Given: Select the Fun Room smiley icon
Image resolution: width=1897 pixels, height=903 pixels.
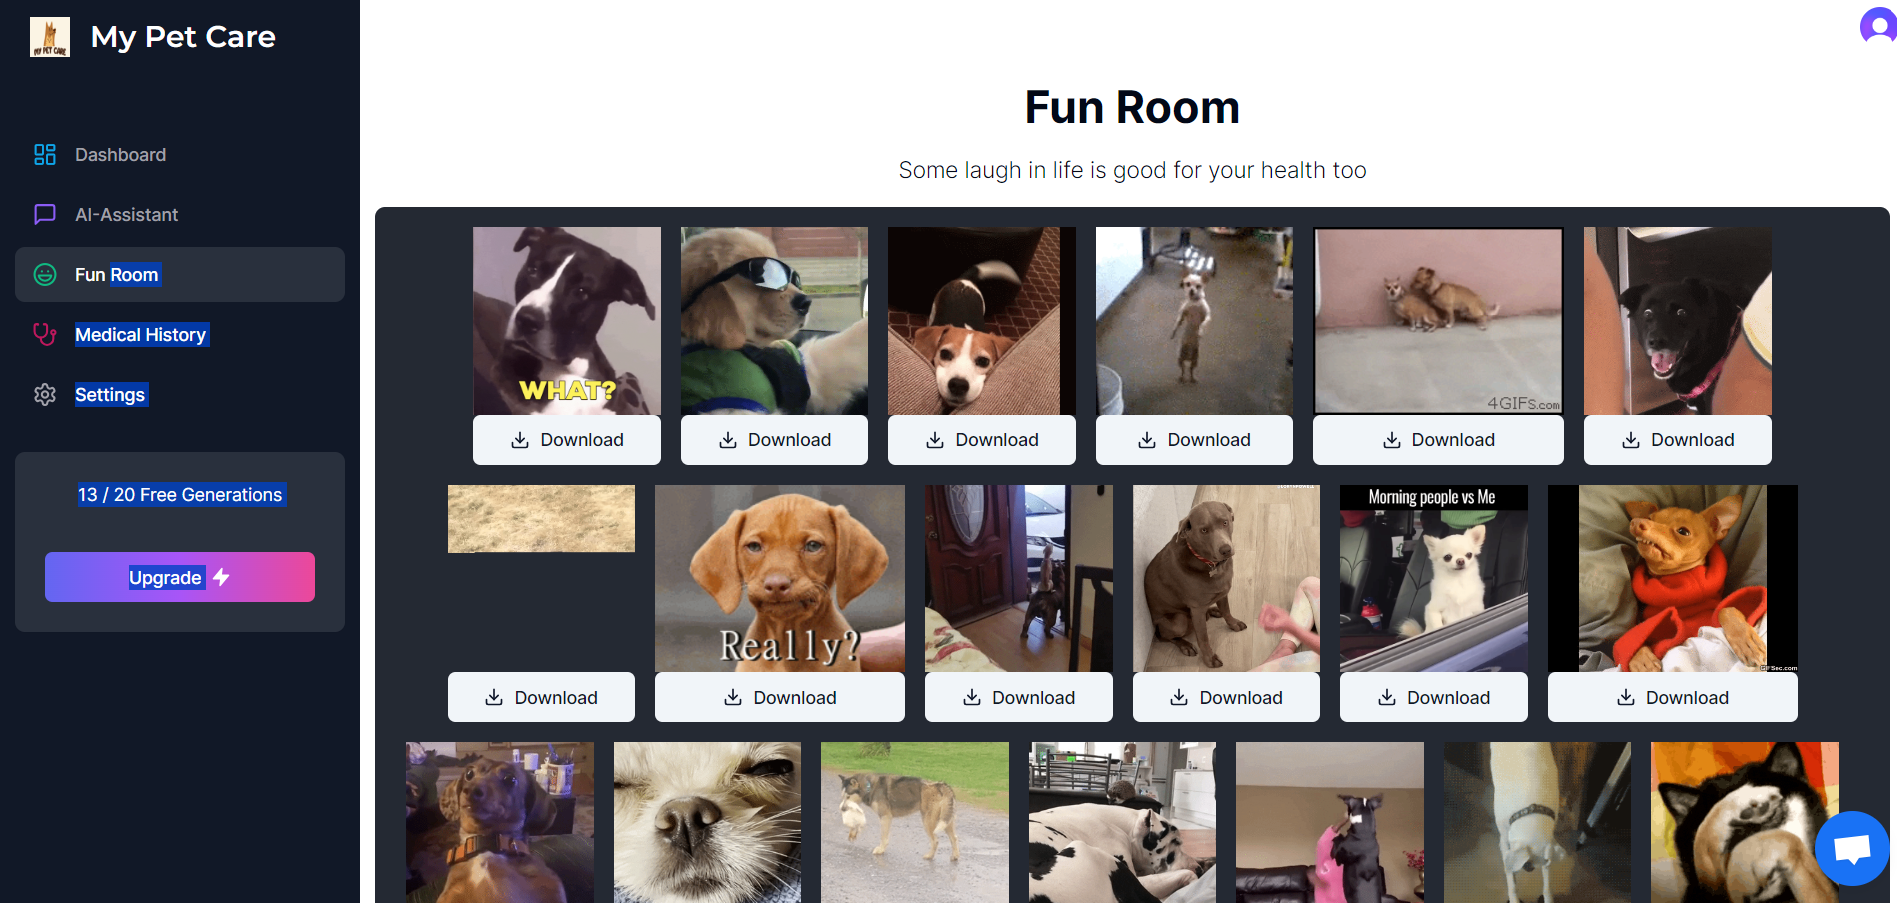Looking at the screenshot, I should [45, 275].
